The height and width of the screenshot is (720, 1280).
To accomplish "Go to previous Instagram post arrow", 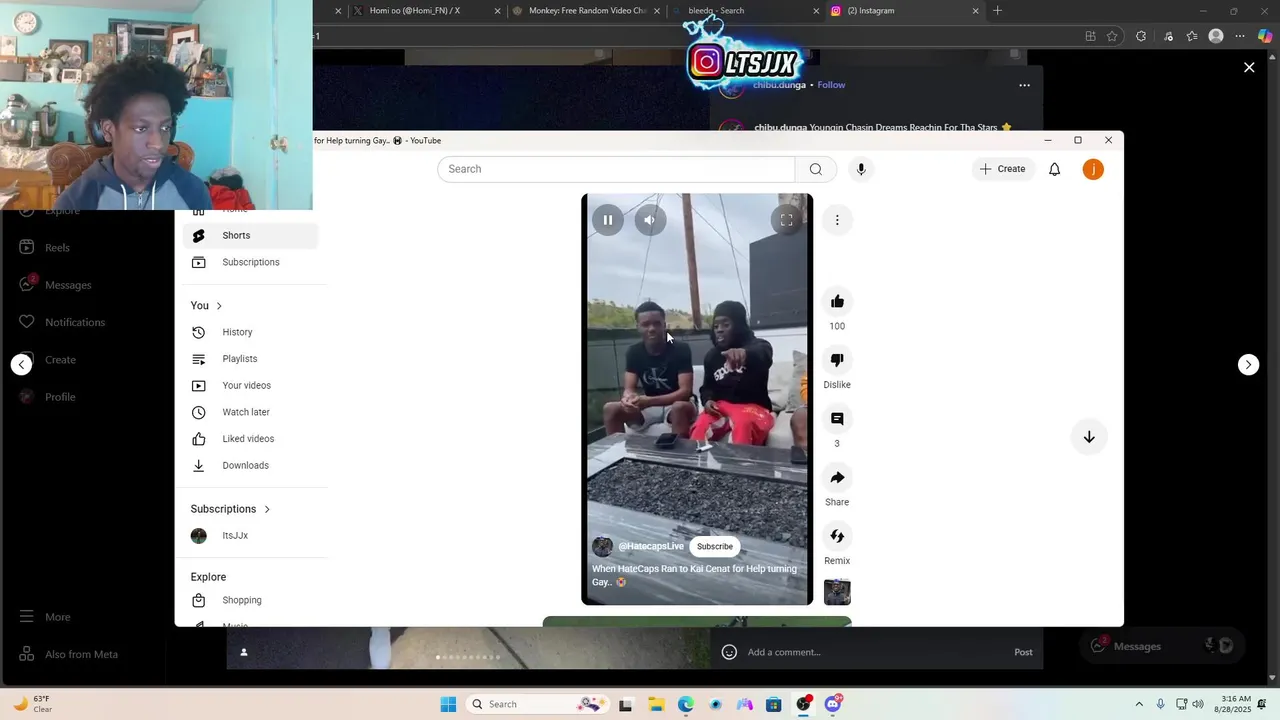I will coord(22,365).
